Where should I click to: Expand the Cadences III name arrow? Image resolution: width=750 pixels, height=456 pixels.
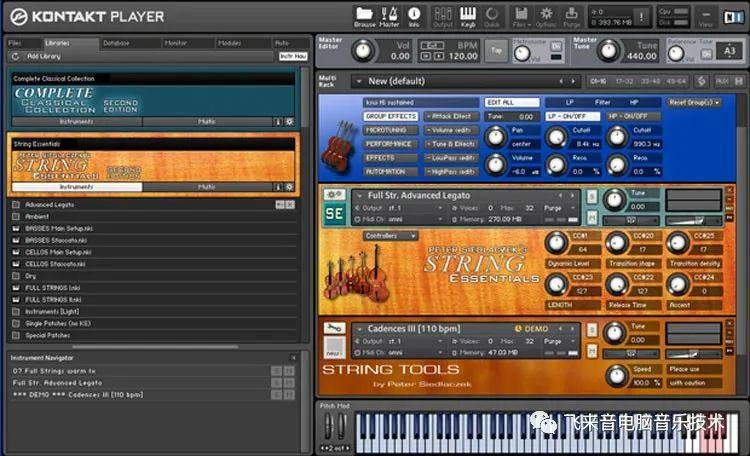point(359,329)
